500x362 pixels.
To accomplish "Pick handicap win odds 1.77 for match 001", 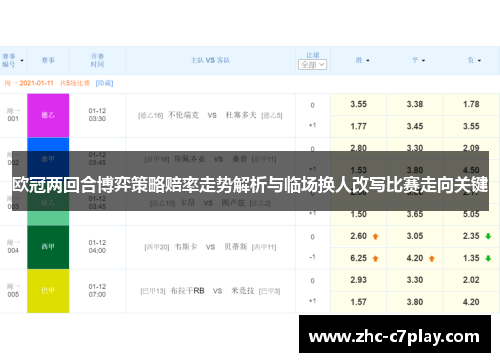I will (x=358, y=127).
